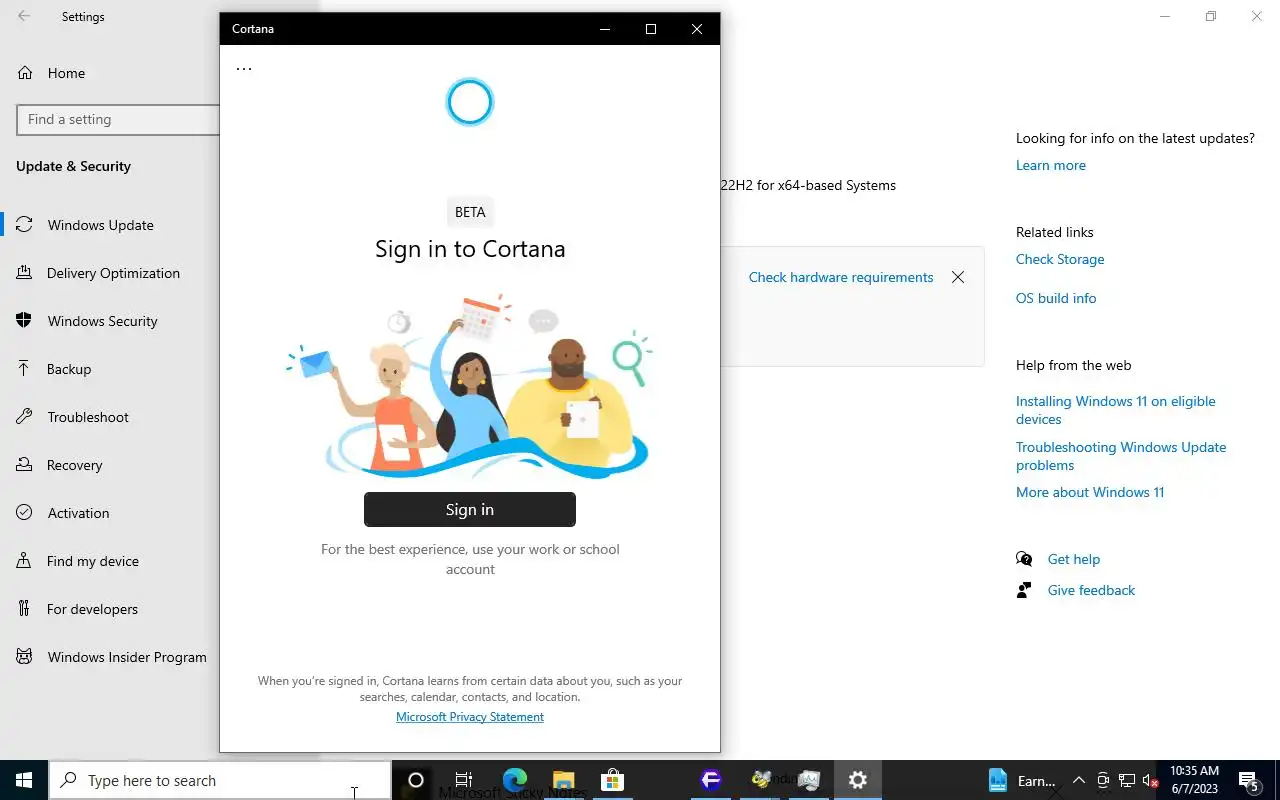Click the Cortana circle logo
This screenshot has height=800, width=1280.
pyautogui.click(x=470, y=102)
